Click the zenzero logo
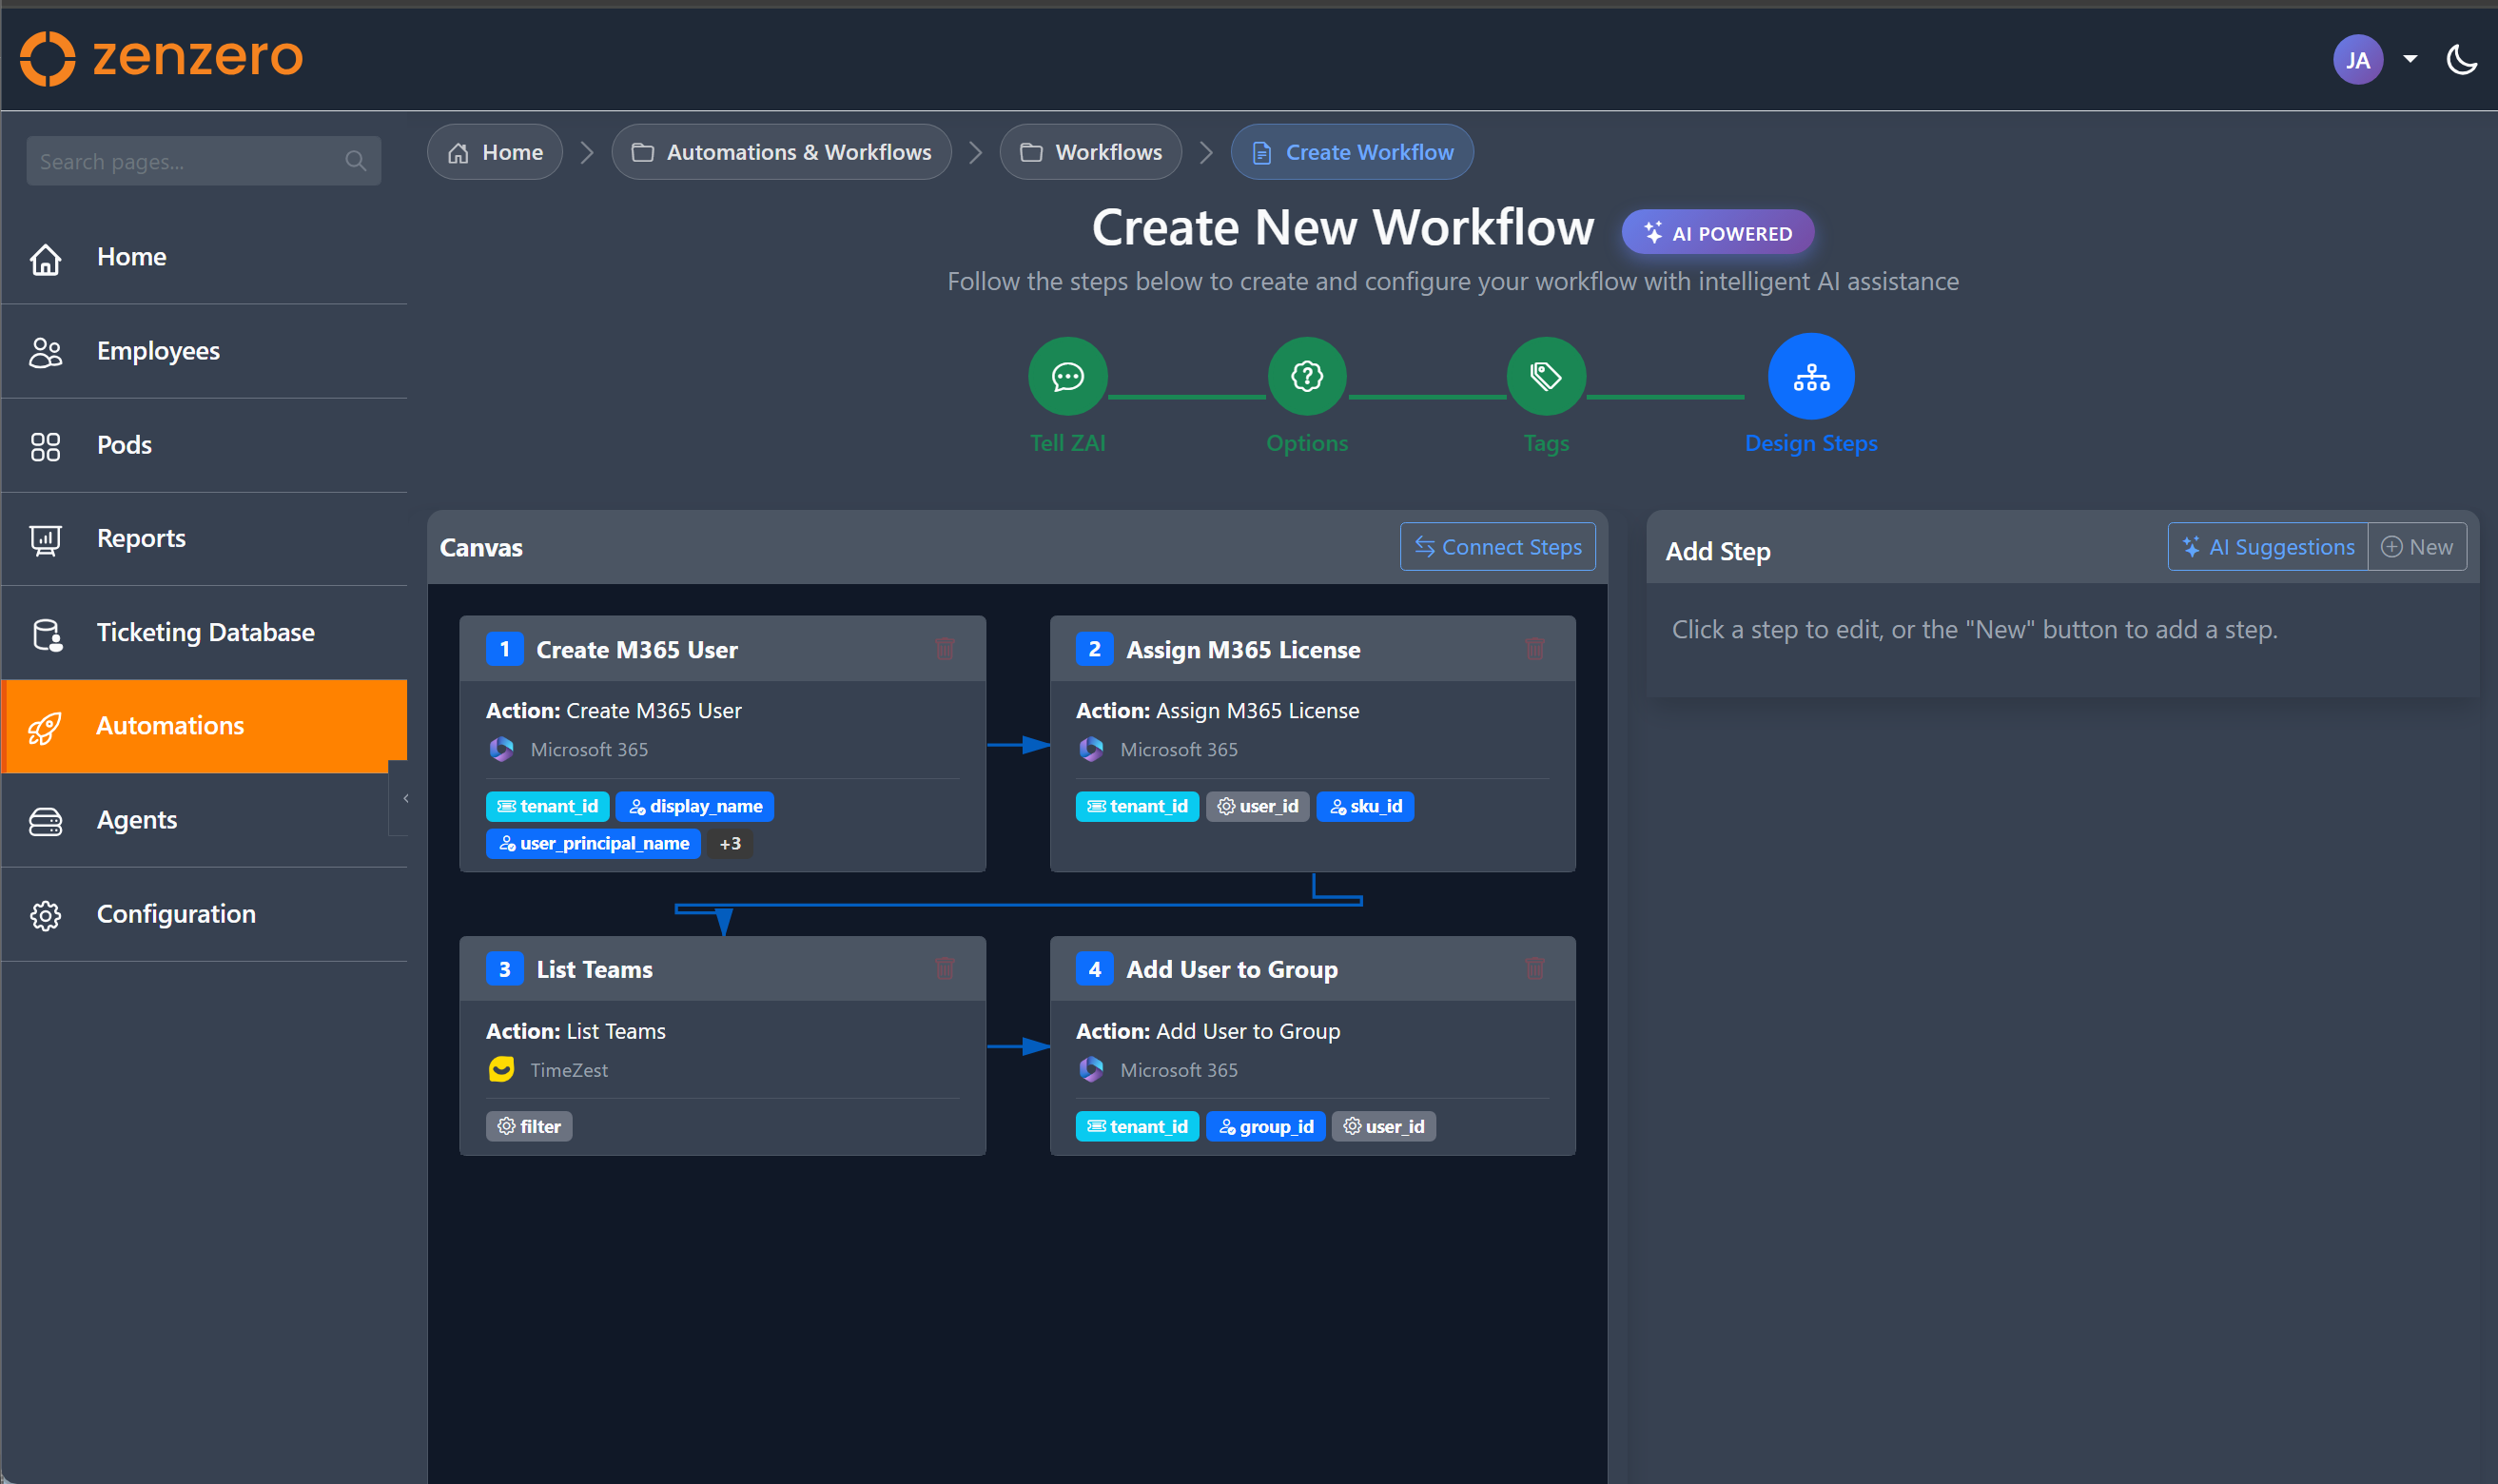The image size is (2498, 1484). click(x=161, y=58)
